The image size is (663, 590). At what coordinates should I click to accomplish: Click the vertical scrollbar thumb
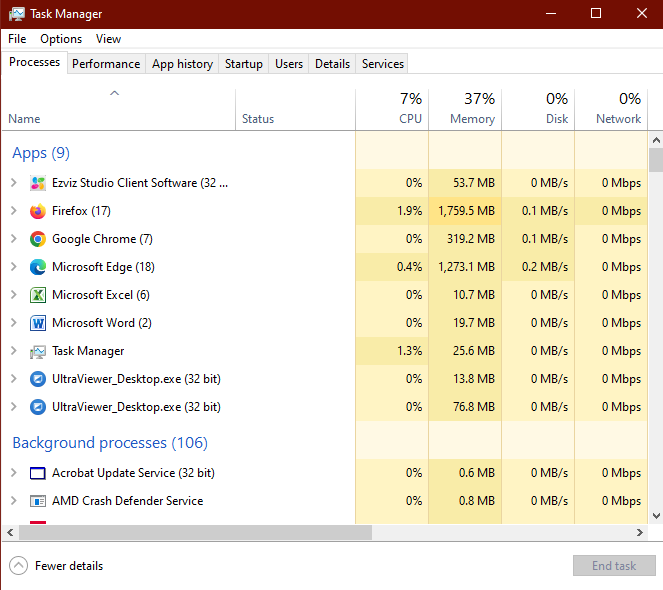656,160
